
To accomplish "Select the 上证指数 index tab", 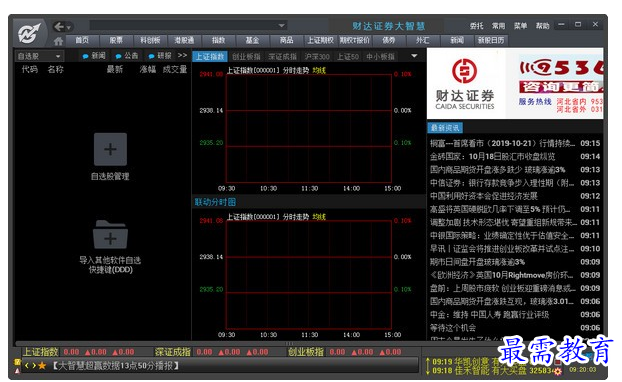I will (210, 57).
